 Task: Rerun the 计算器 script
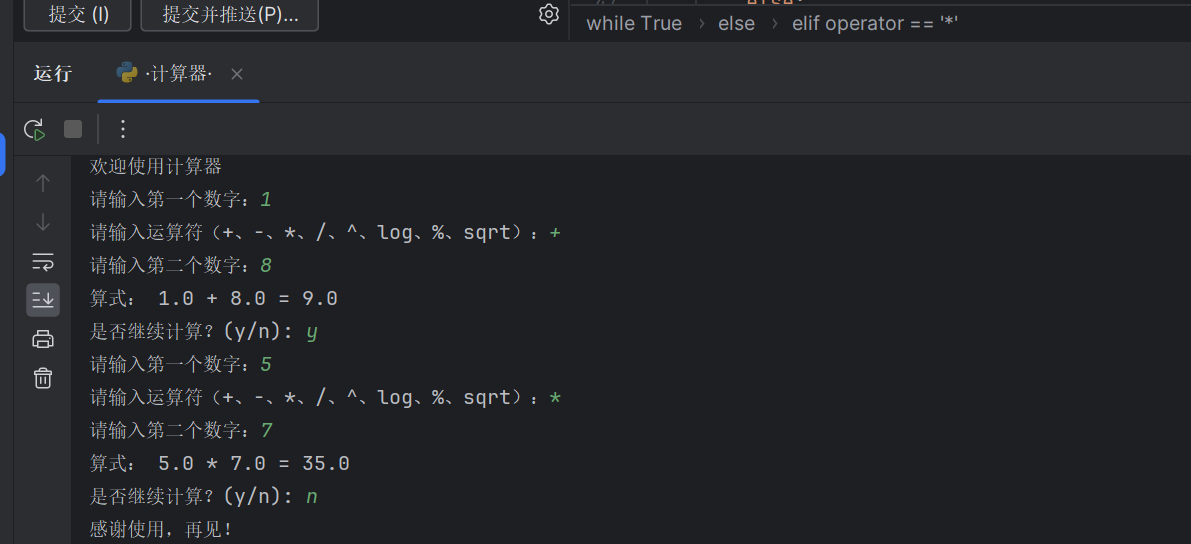click(x=34, y=129)
